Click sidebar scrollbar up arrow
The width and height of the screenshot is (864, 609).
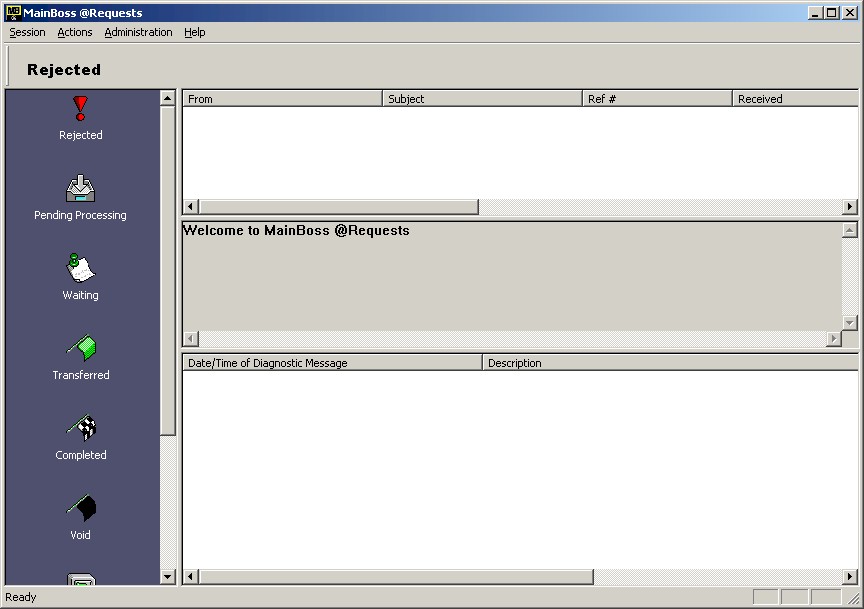(168, 98)
